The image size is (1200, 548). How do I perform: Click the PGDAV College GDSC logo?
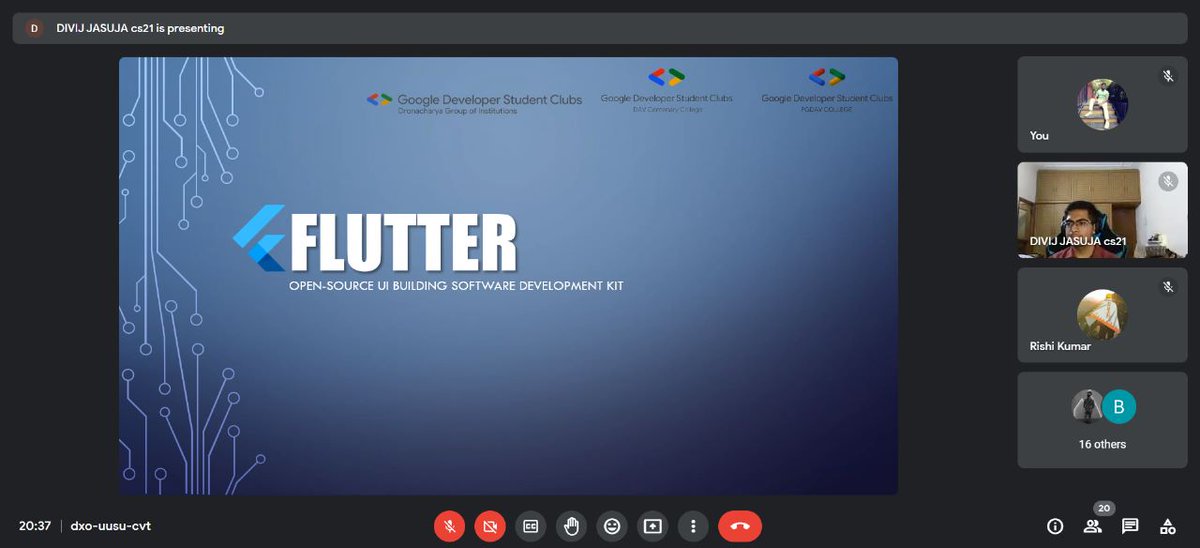coord(827,90)
